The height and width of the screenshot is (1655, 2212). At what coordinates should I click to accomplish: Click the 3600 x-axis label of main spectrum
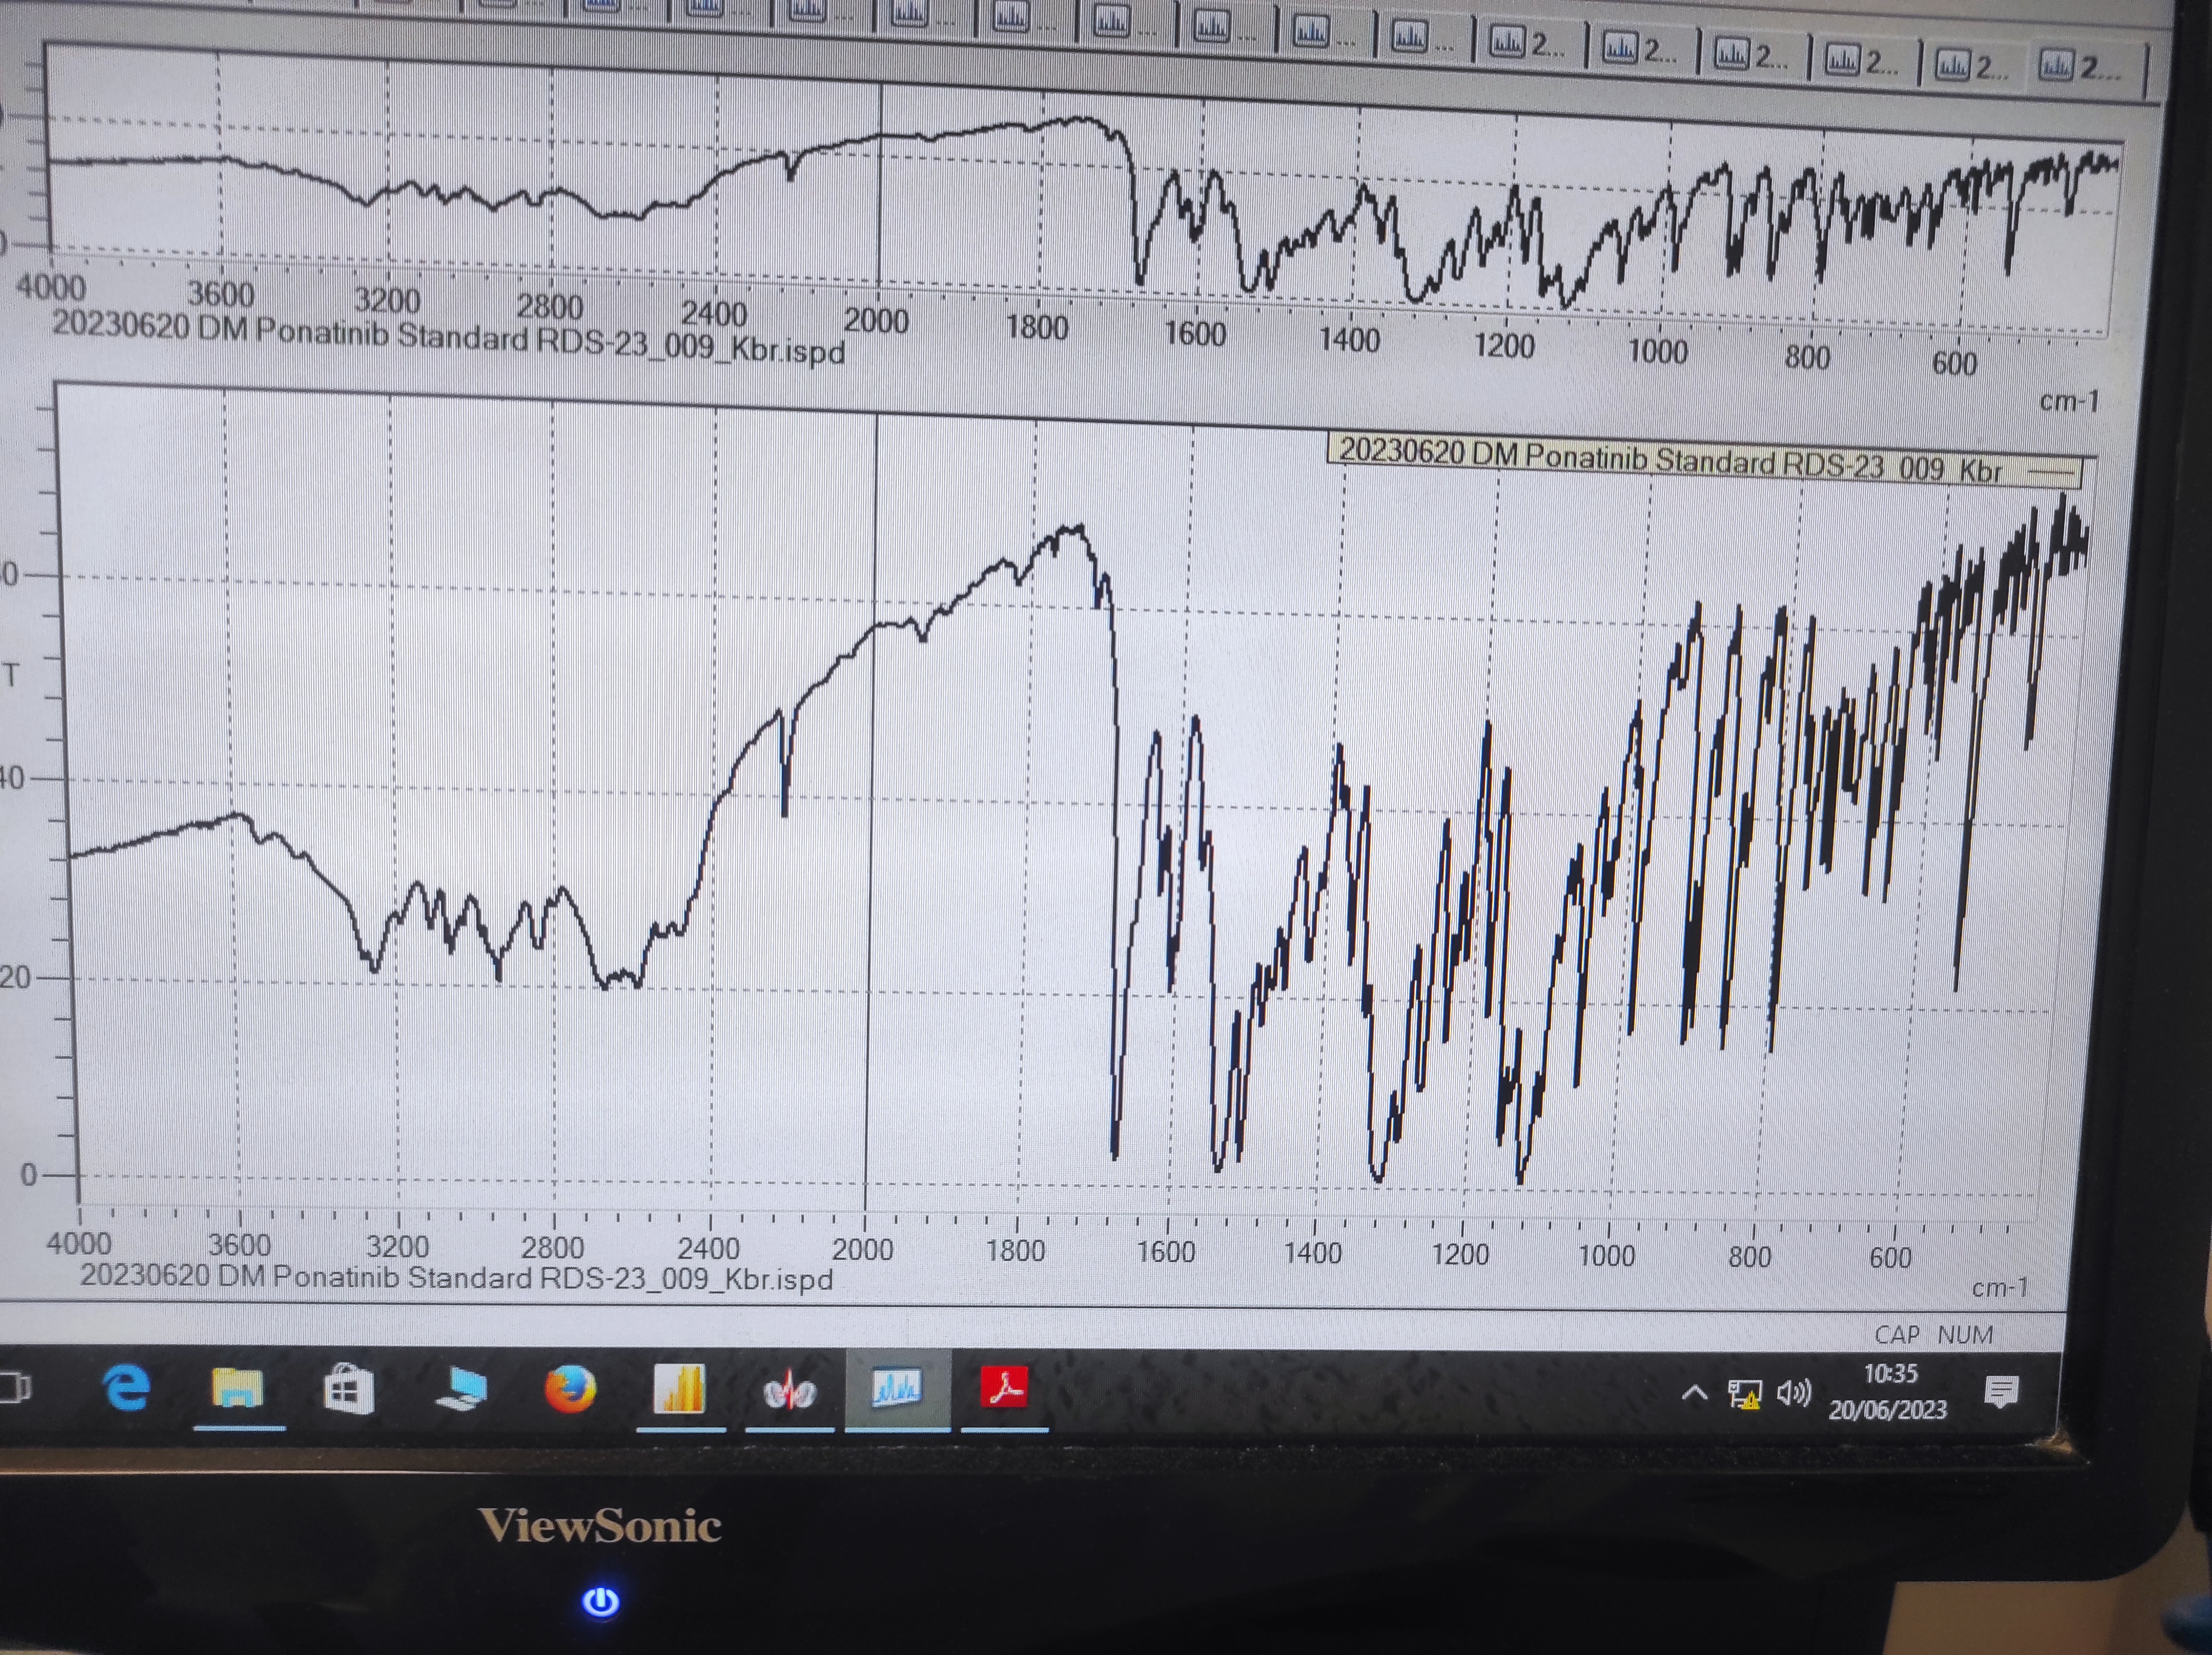pos(239,1245)
